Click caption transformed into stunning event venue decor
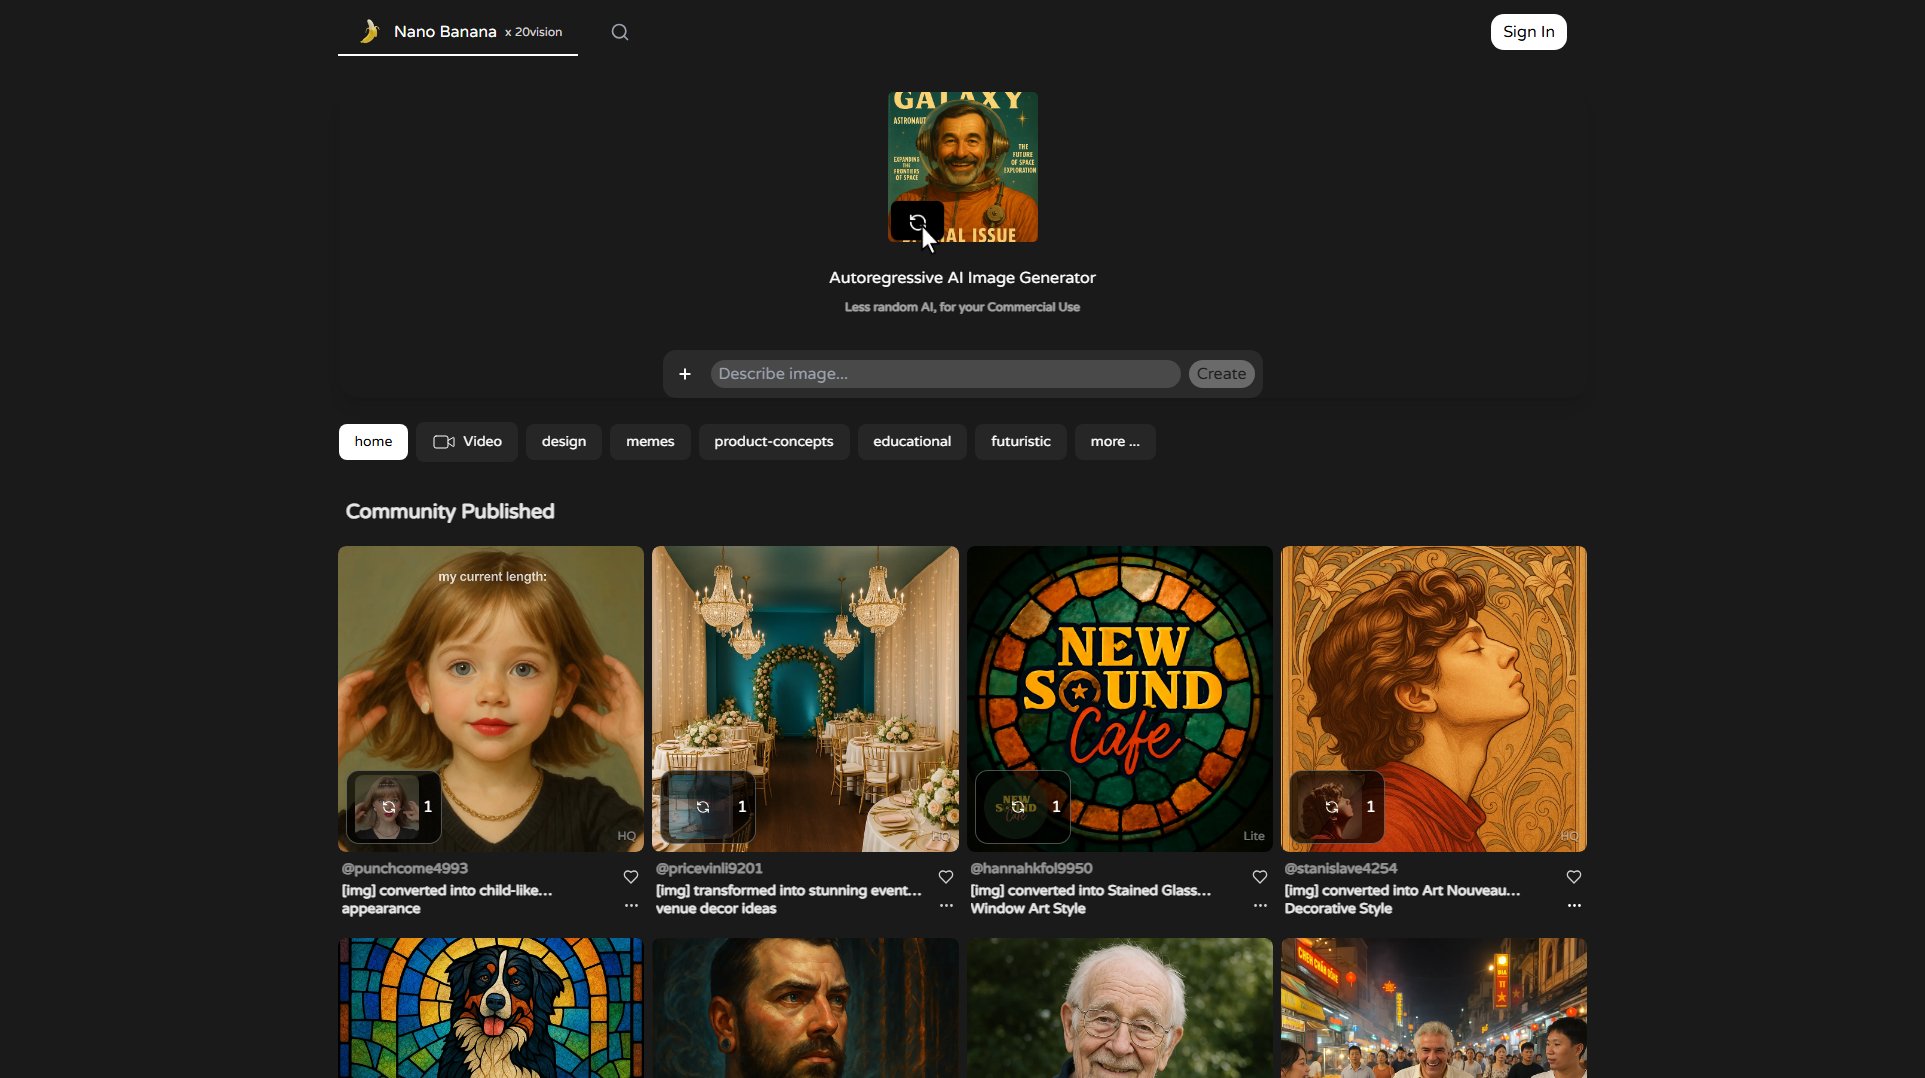Viewport: 1925px width, 1078px height. [x=789, y=899]
